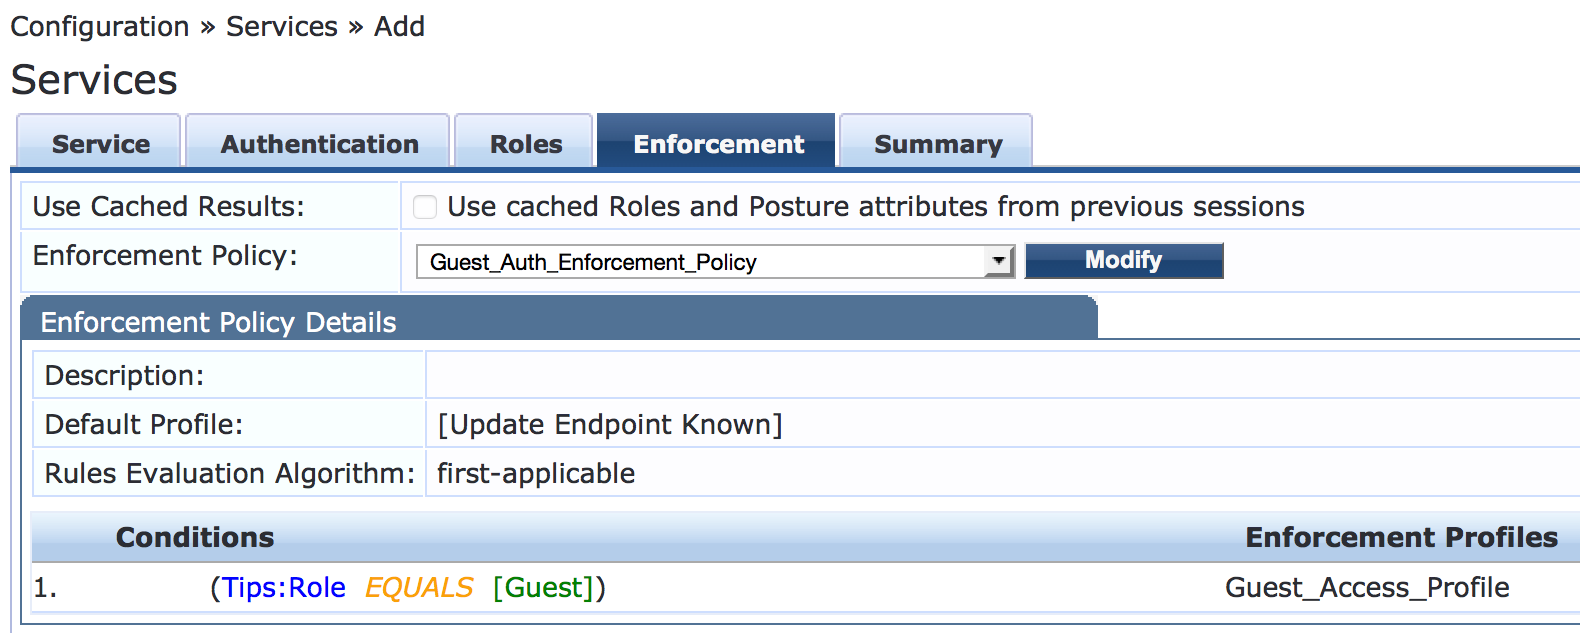Click the Enforcement Policy Details section header
This screenshot has width=1580, height=633.
tap(218, 322)
